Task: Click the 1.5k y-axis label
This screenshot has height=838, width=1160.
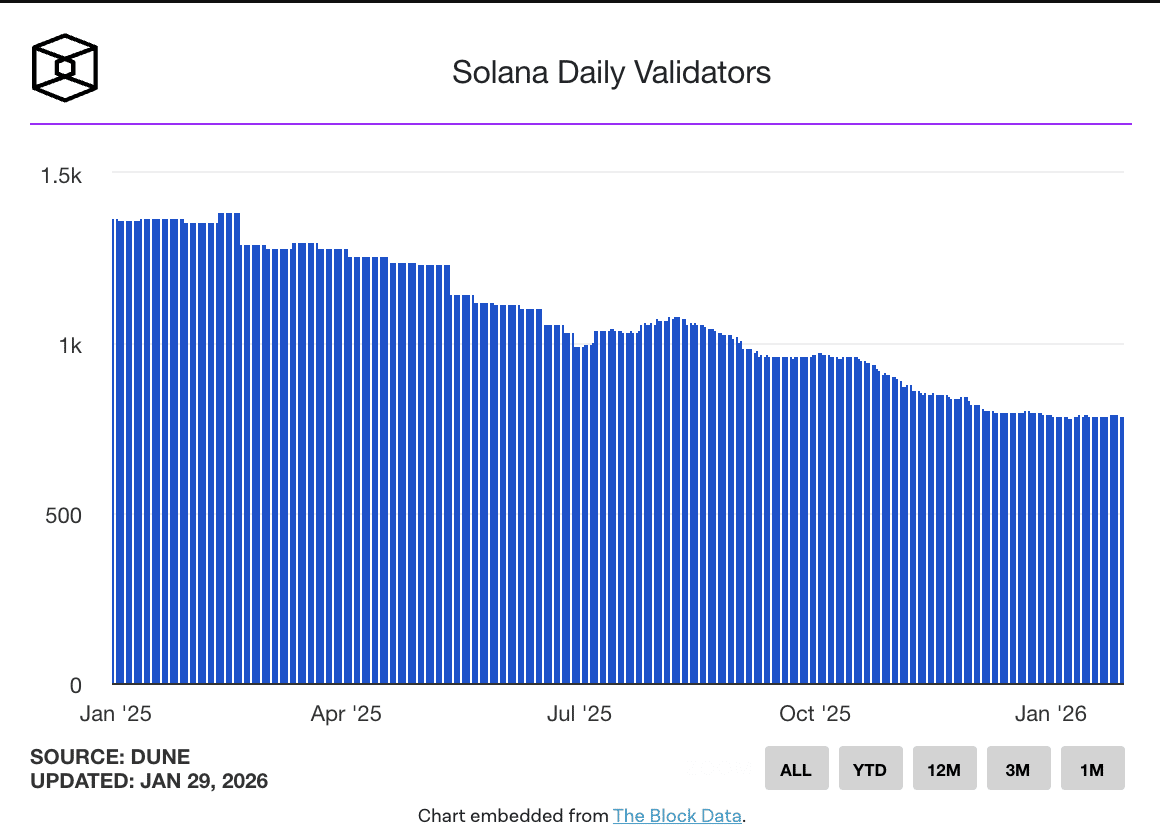Action: point(61,175)
